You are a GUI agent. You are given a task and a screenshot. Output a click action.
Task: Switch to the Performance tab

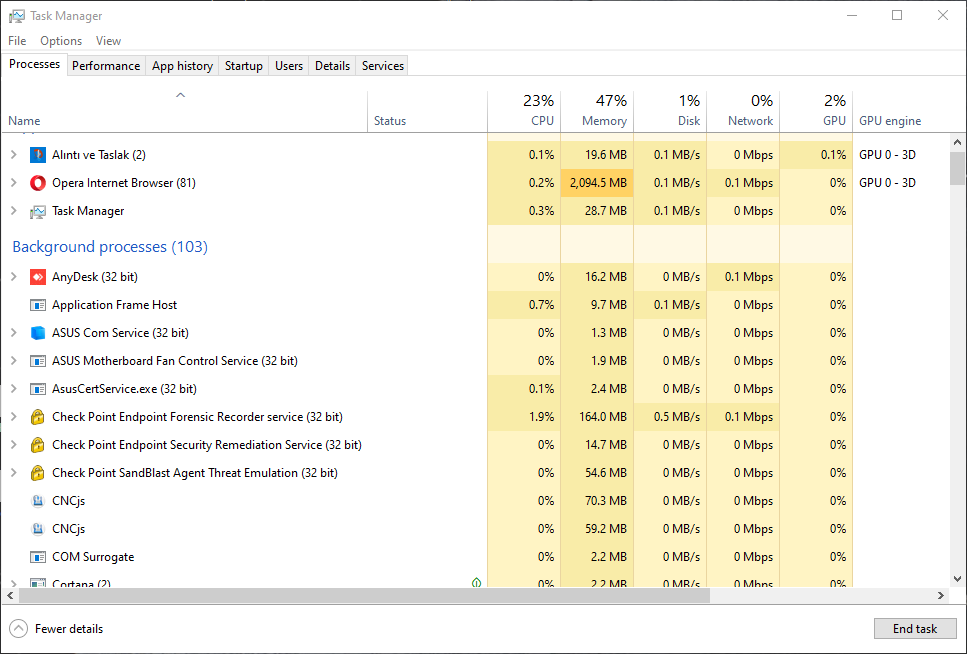[106, 66]
